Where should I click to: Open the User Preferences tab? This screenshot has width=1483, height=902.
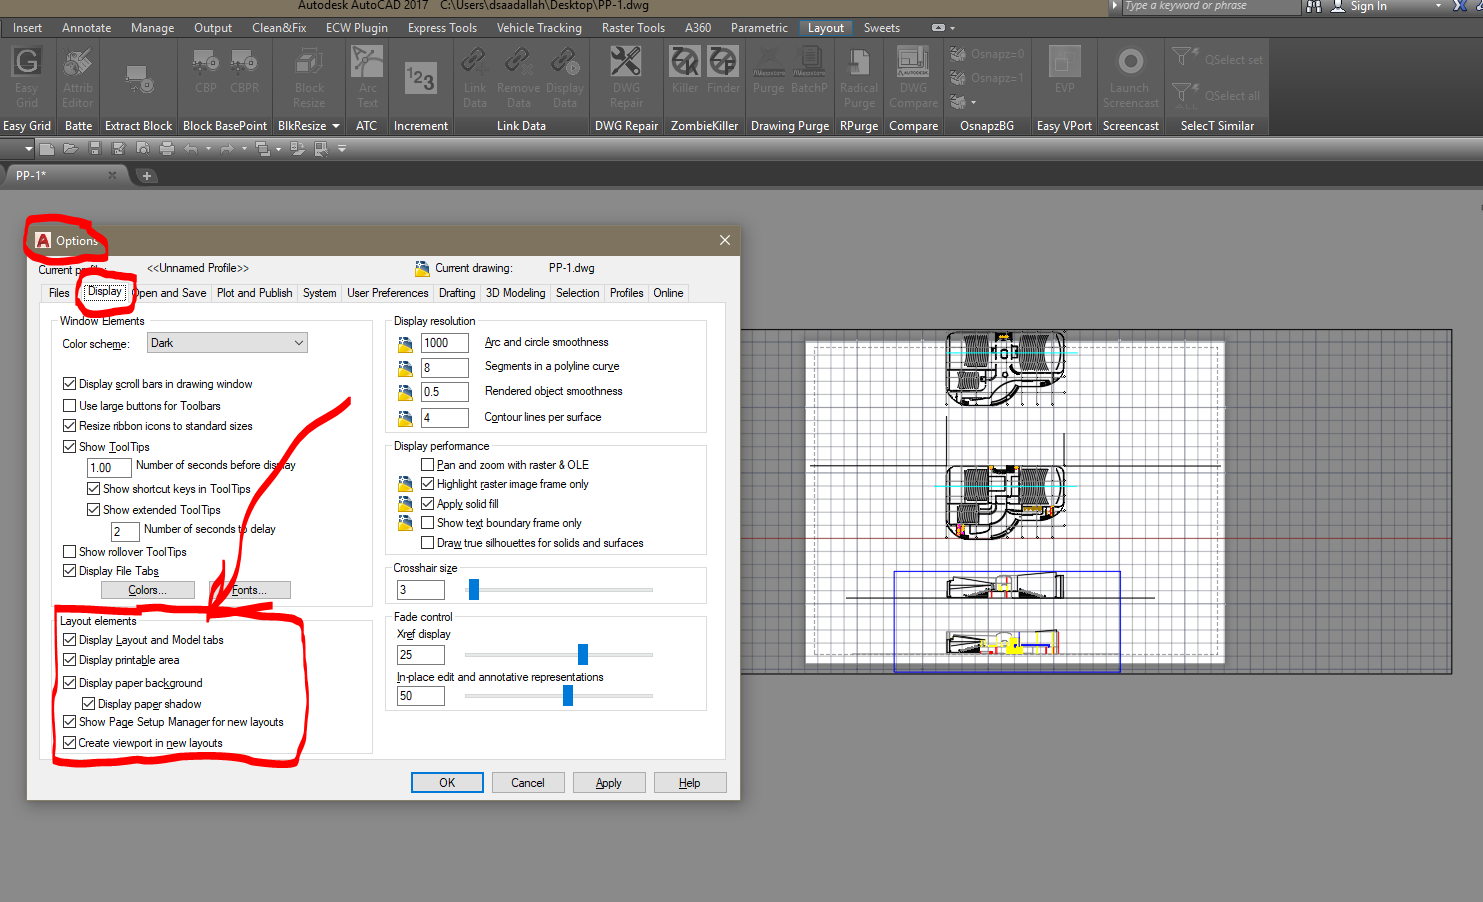pos(388,293)
